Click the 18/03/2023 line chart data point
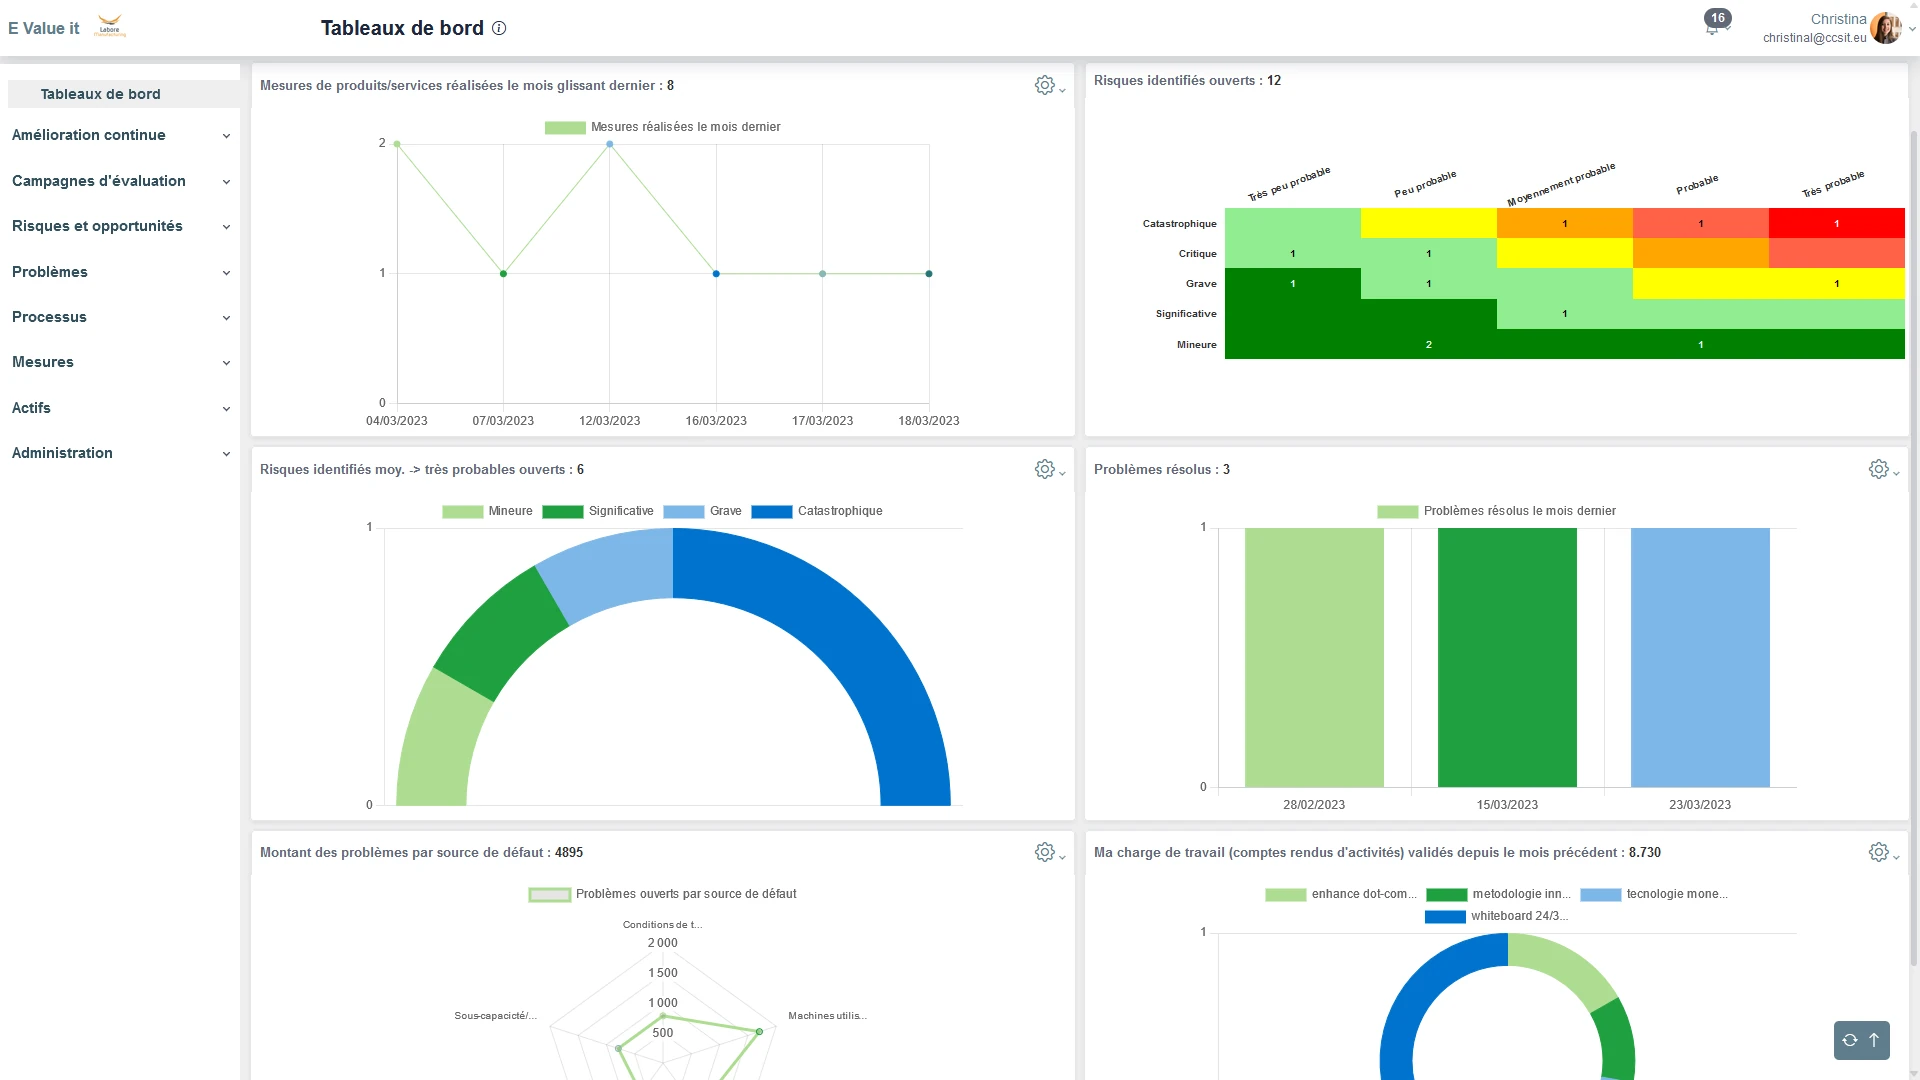This screenshot has height=1080, width=1920. pyautogui.click(x=929, y=273)
